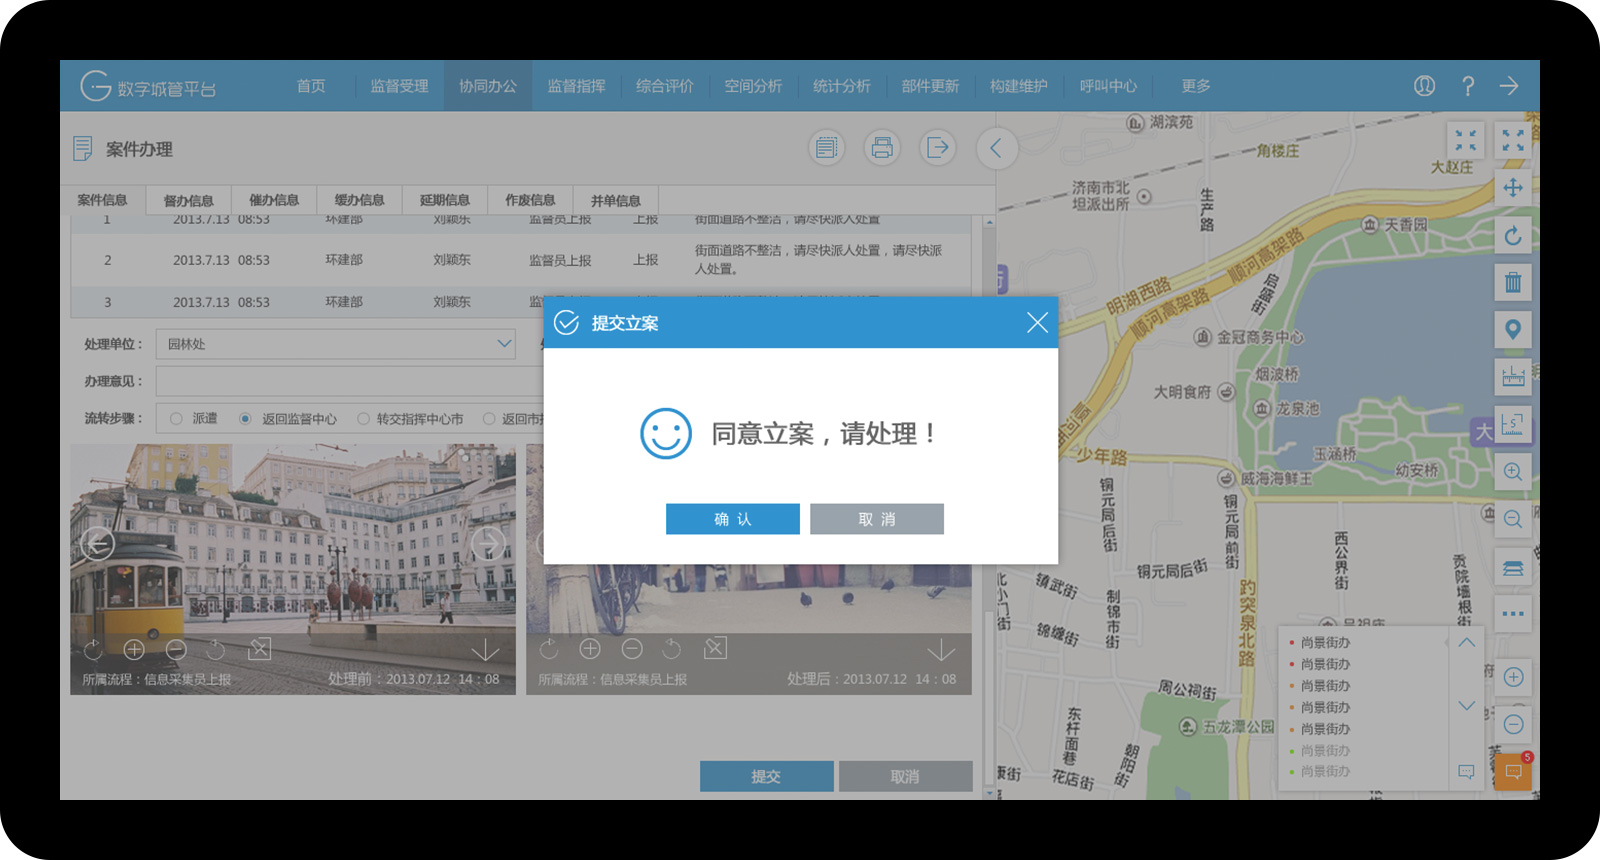Select the map pan move tool
The height and width of the screenshot is (860, 1600).
click(1513, 187)
